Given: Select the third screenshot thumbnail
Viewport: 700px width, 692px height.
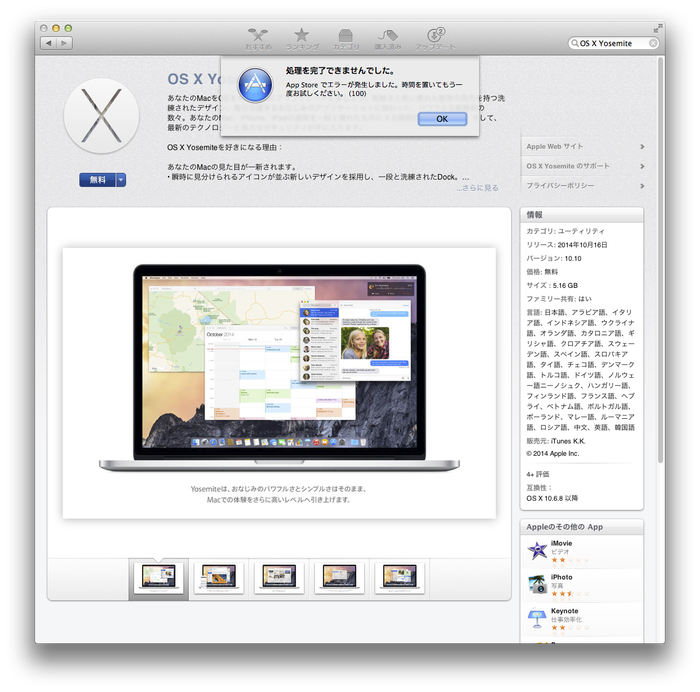Looking at the screenshot, I should (279, 578).
